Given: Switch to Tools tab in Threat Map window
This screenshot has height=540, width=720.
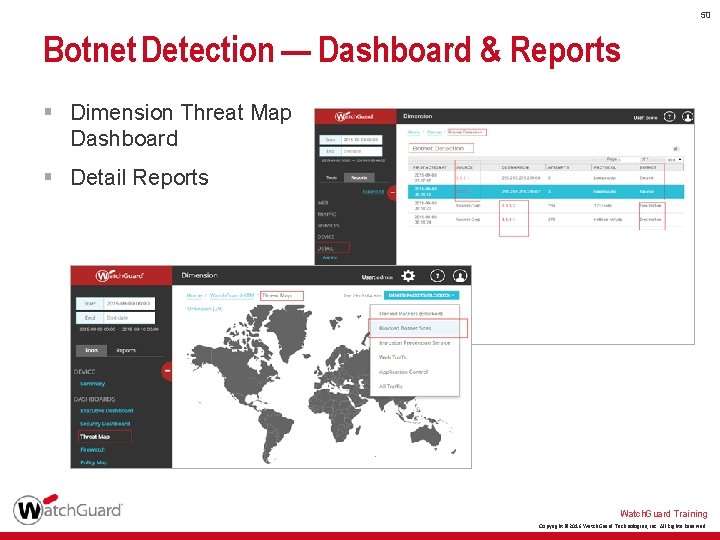Looking at the screenshot, I should (x=91, y=350).
